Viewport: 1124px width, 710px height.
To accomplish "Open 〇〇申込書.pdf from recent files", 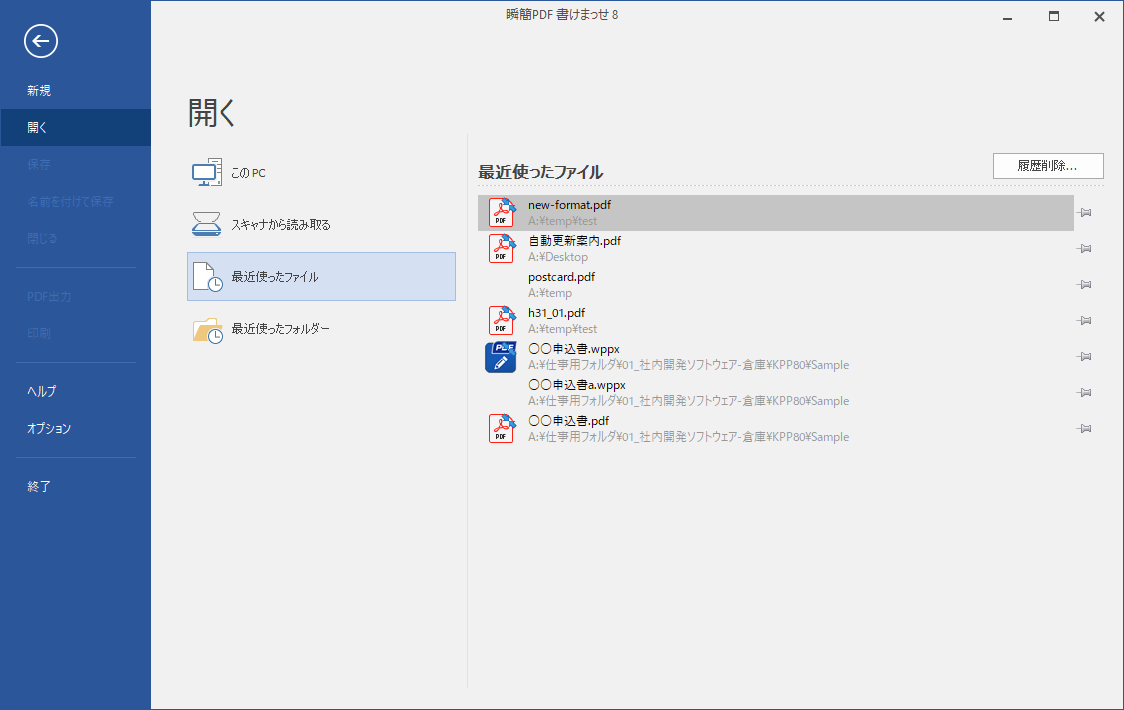I will coord(776,428).
